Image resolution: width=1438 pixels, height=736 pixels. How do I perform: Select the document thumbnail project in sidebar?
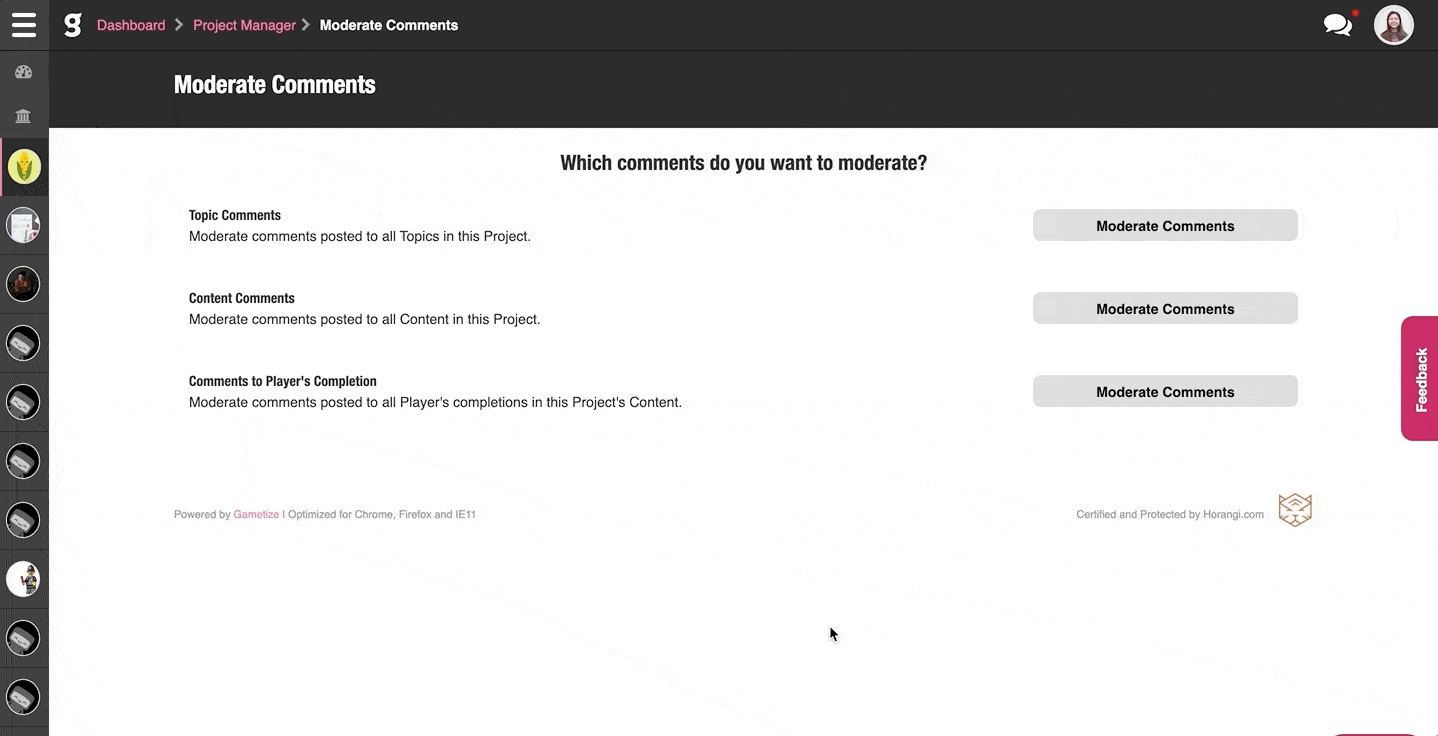coord(24,226)
